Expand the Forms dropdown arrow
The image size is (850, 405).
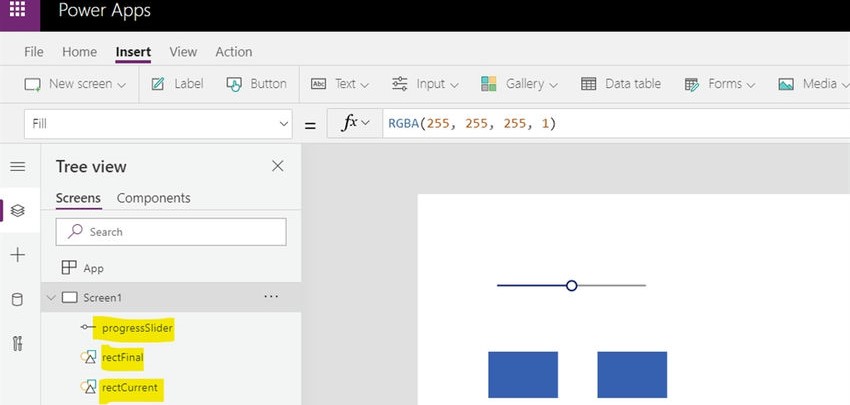pyautogui.click(x=751, y=85)
